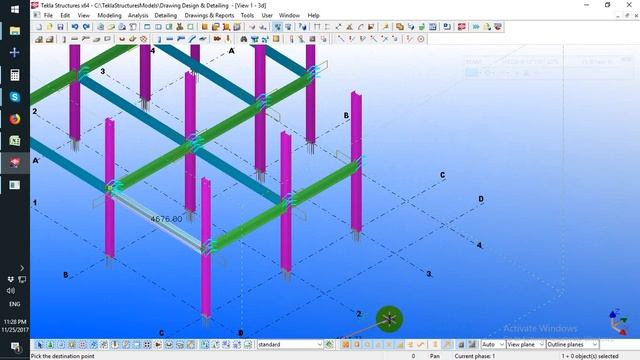Open the View plane dropdown
The width and height of the screenshot is (640, 360).
pyautogui.click(x=526, y=345)
